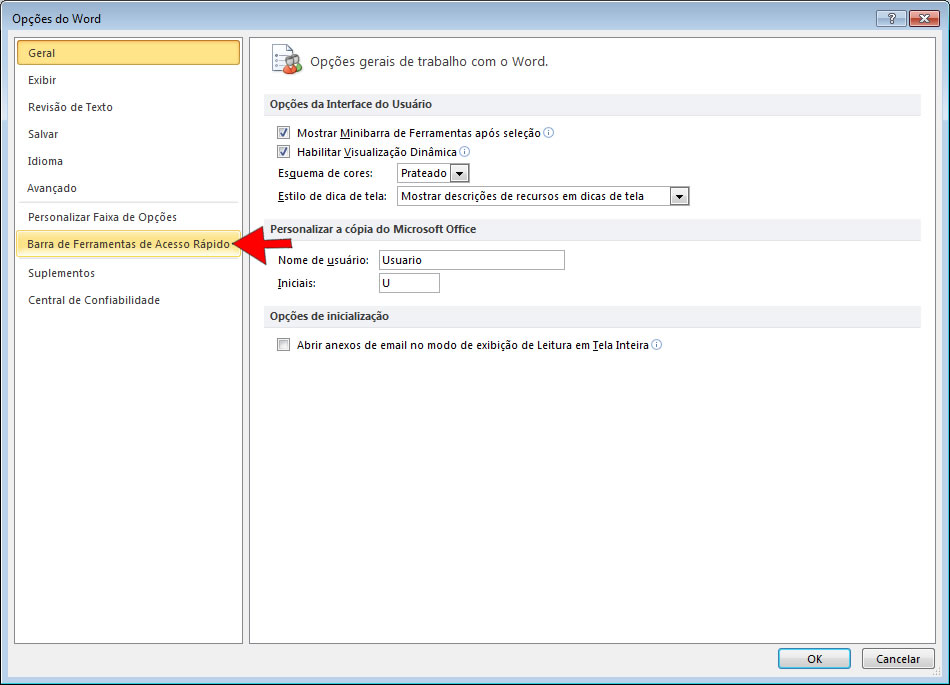Open Personalizar Faixa de Opções
950x685 pixels.
pos(128,217)
